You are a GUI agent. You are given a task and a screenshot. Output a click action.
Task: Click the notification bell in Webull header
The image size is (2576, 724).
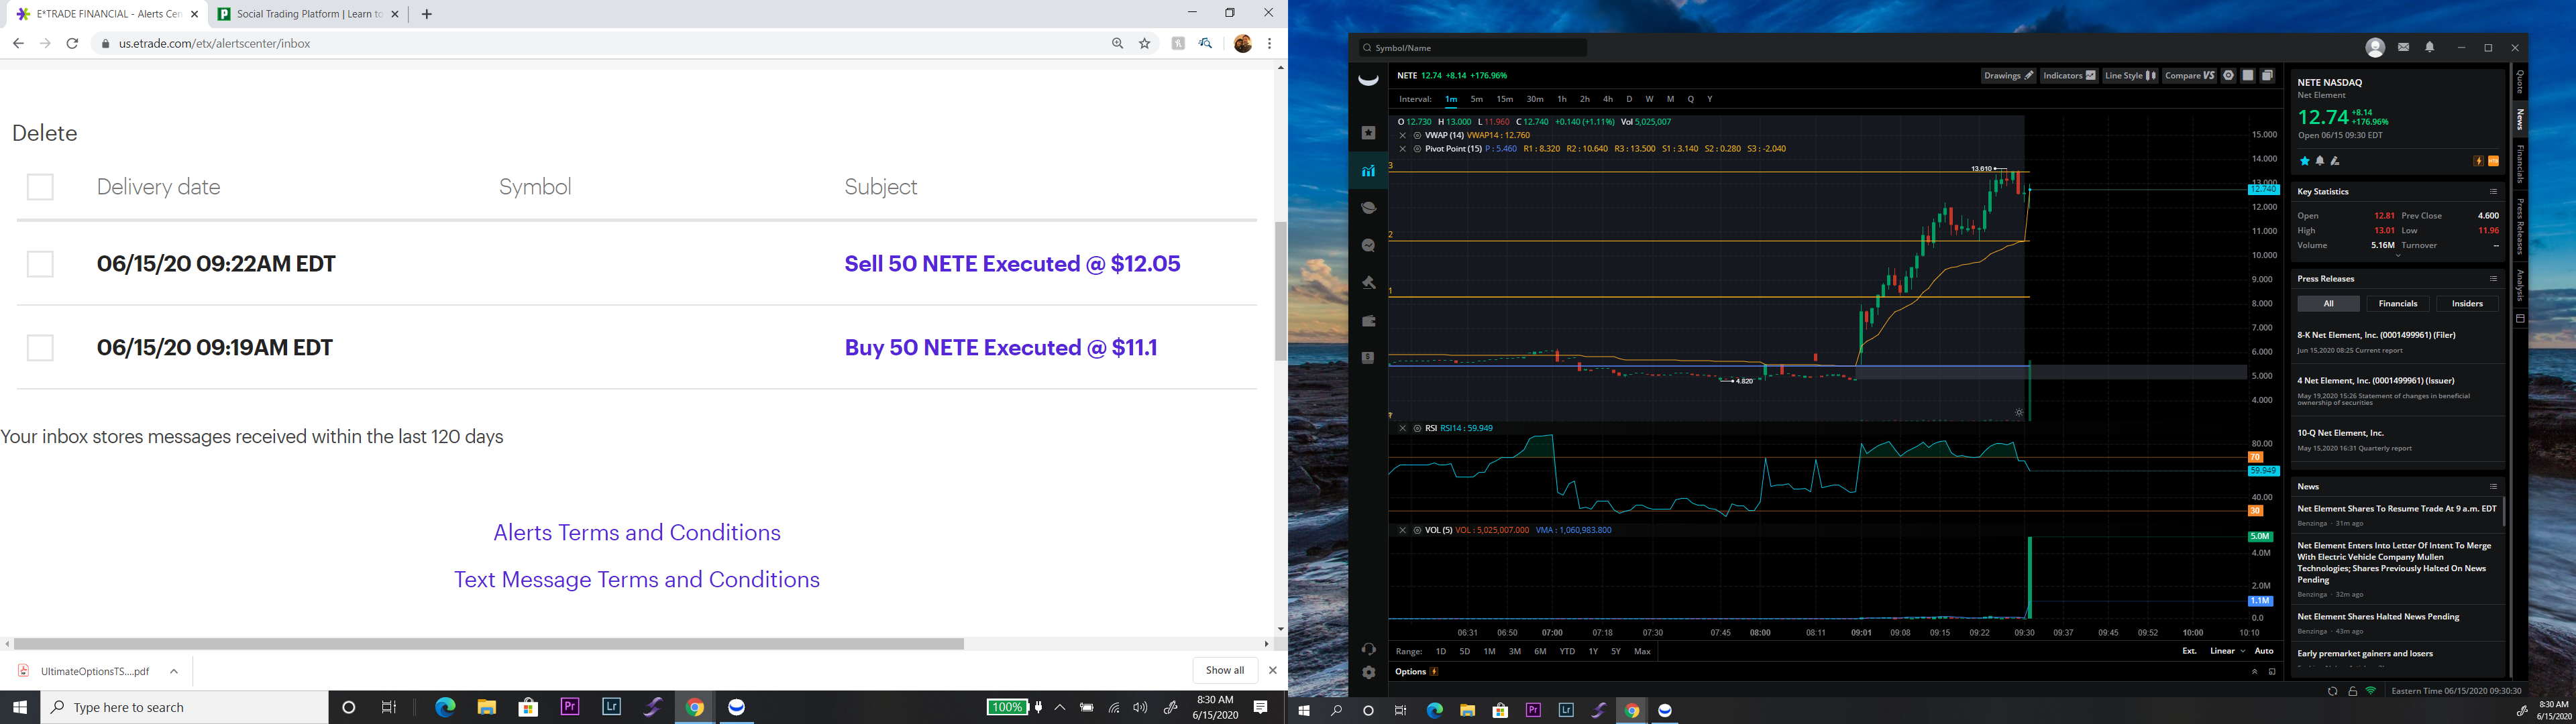(x=2429, y=48)
